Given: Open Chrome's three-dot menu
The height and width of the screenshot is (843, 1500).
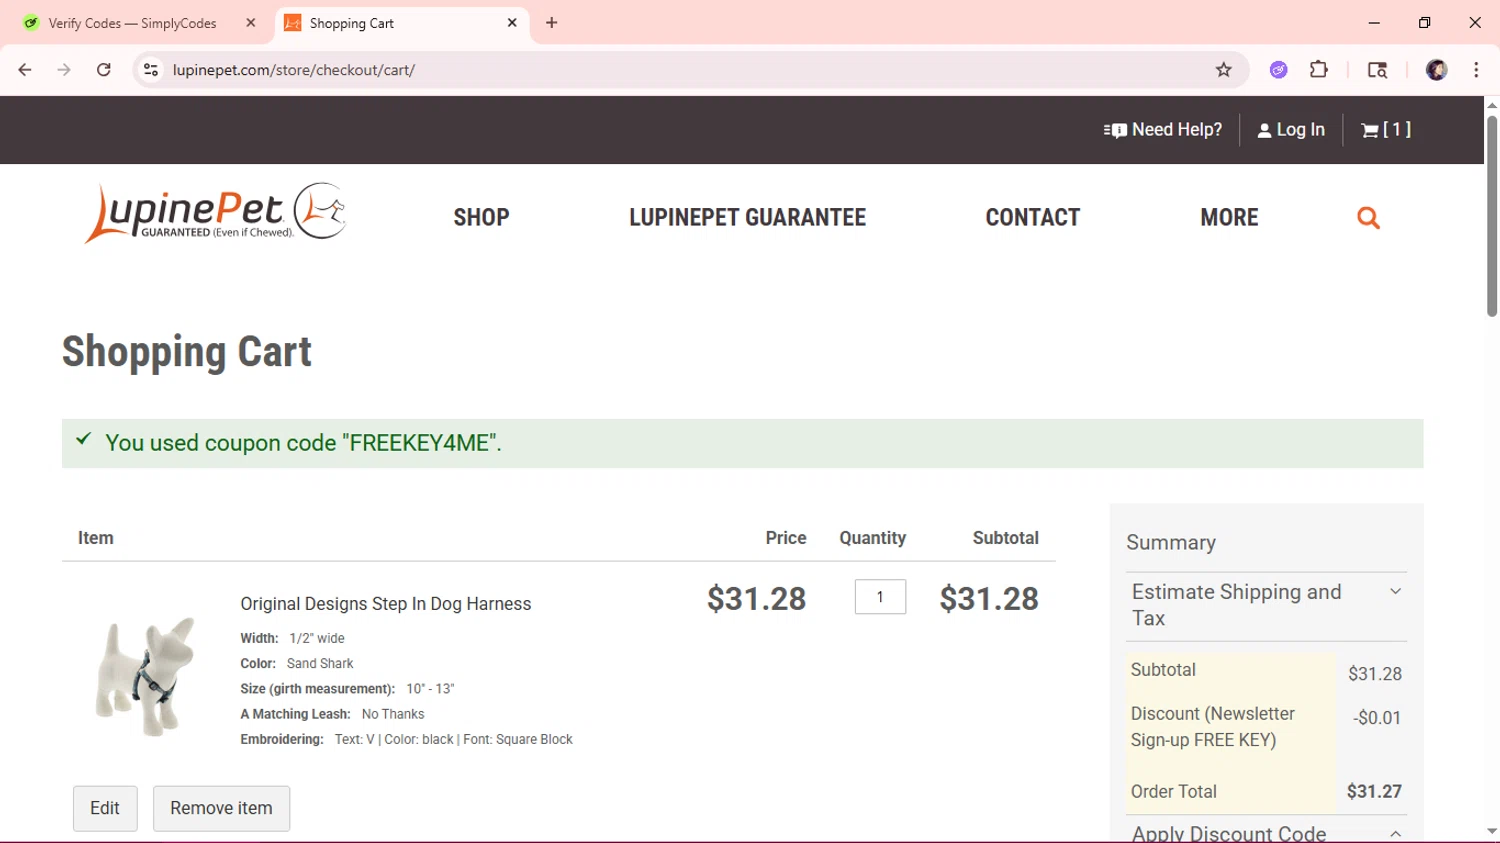Looking at the screenshot, I should [x=1476, y=70].
